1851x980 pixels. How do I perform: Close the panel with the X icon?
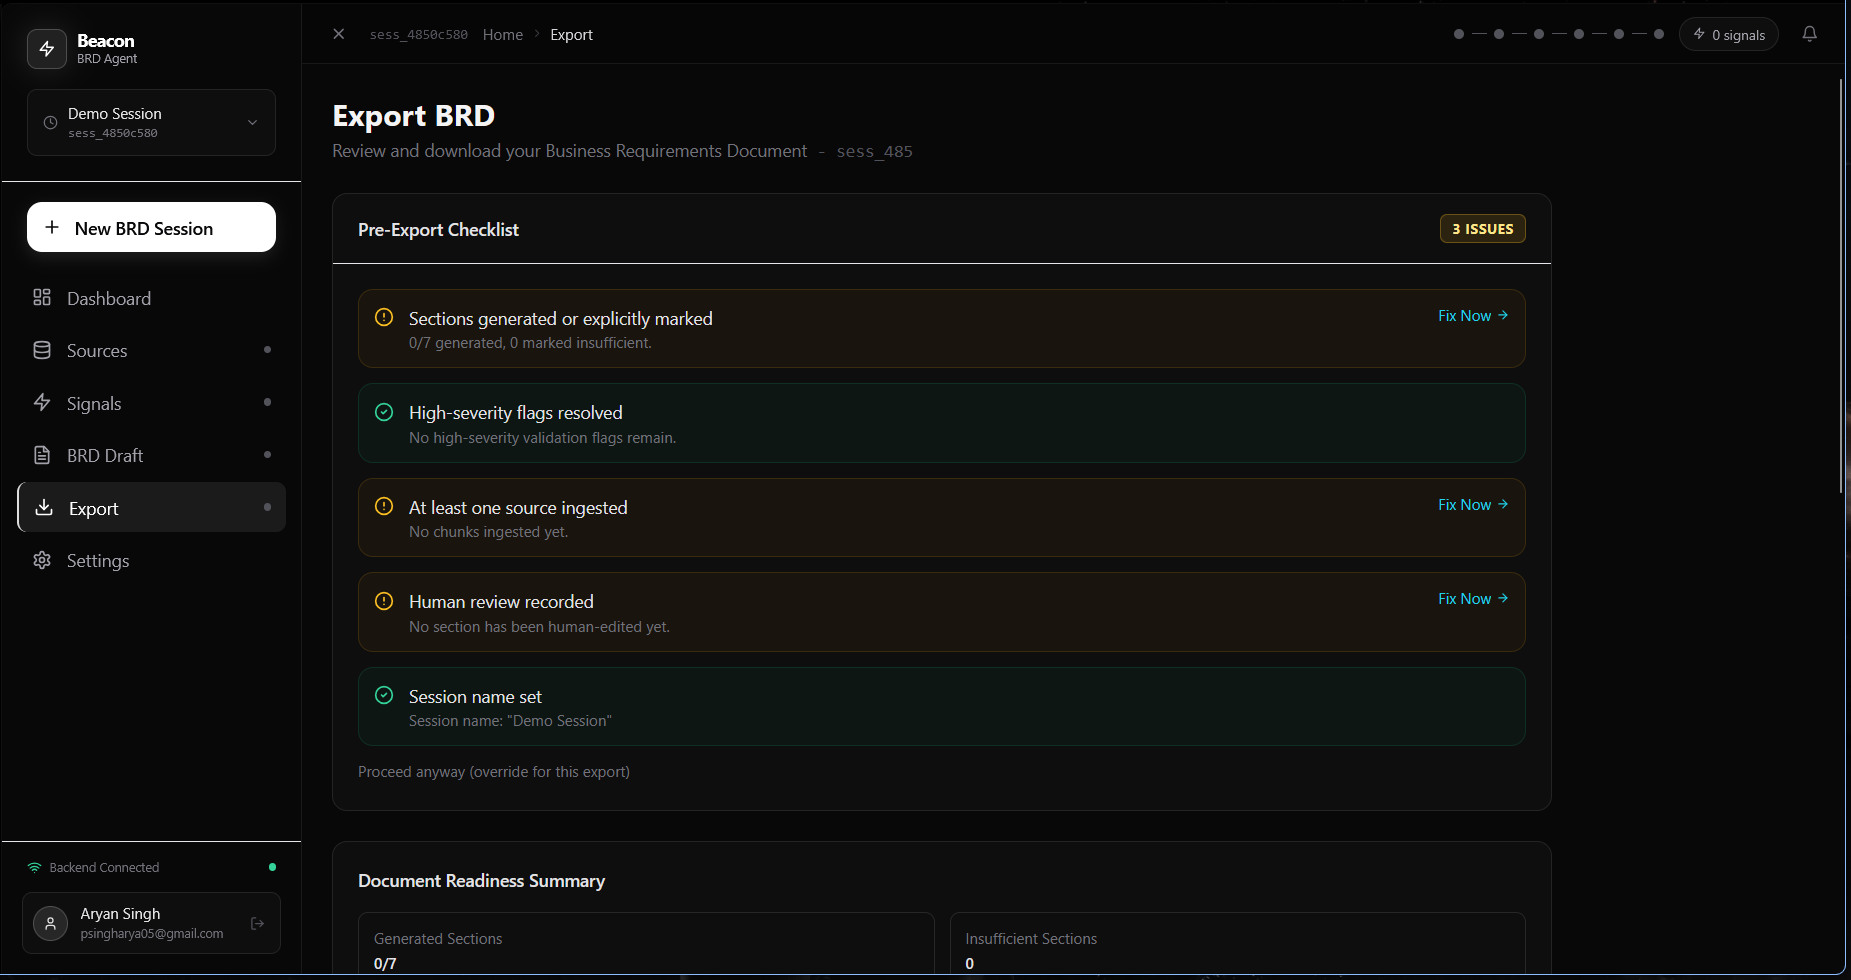click(x=339, y=34)
